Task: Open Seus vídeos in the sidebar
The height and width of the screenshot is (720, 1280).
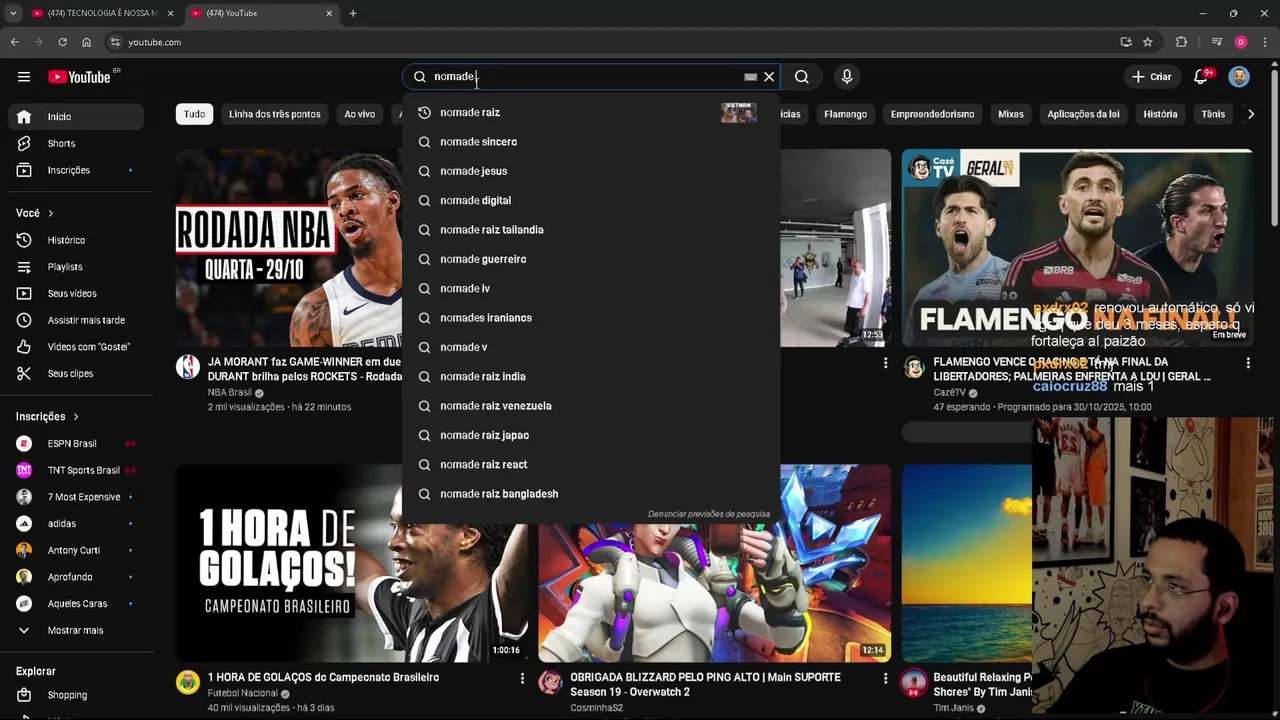Action: pyautogui.click(x=76, y=294)
